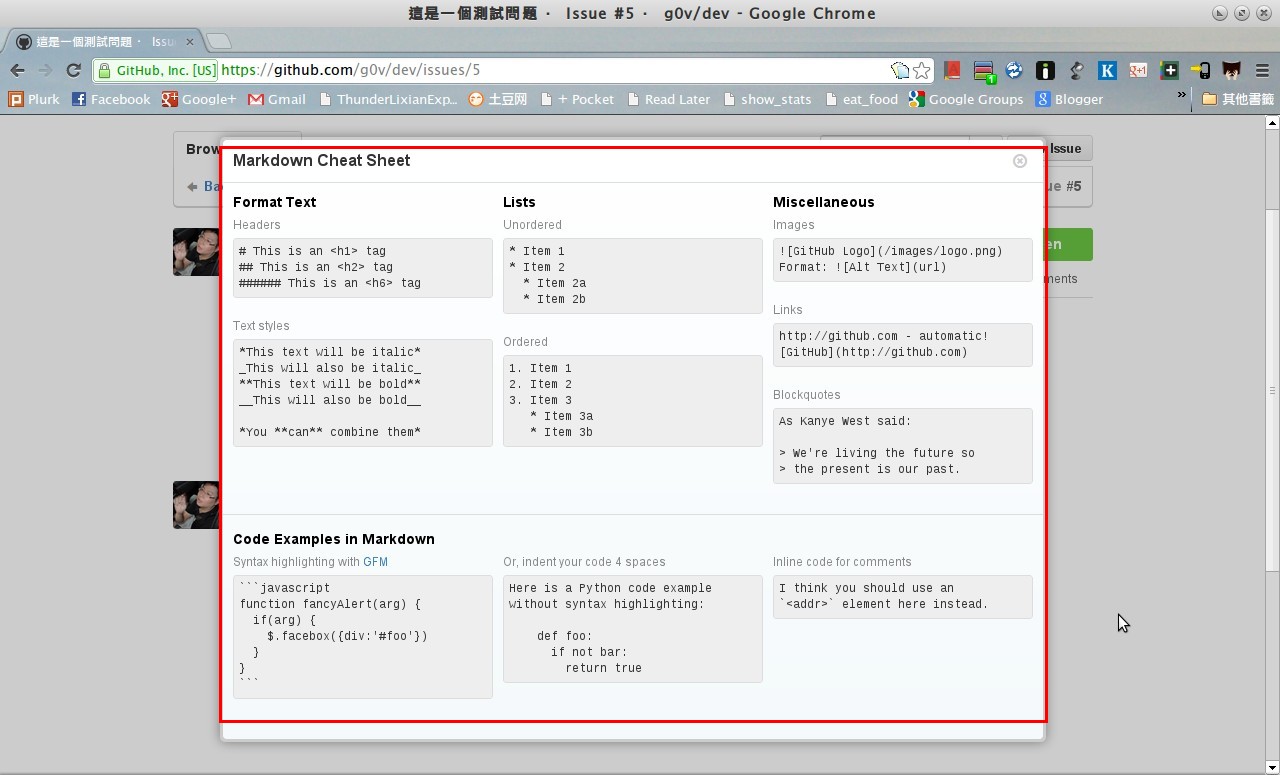Click the scrollbar down arrow
1280x775 pixels.
pos(1272,767)
